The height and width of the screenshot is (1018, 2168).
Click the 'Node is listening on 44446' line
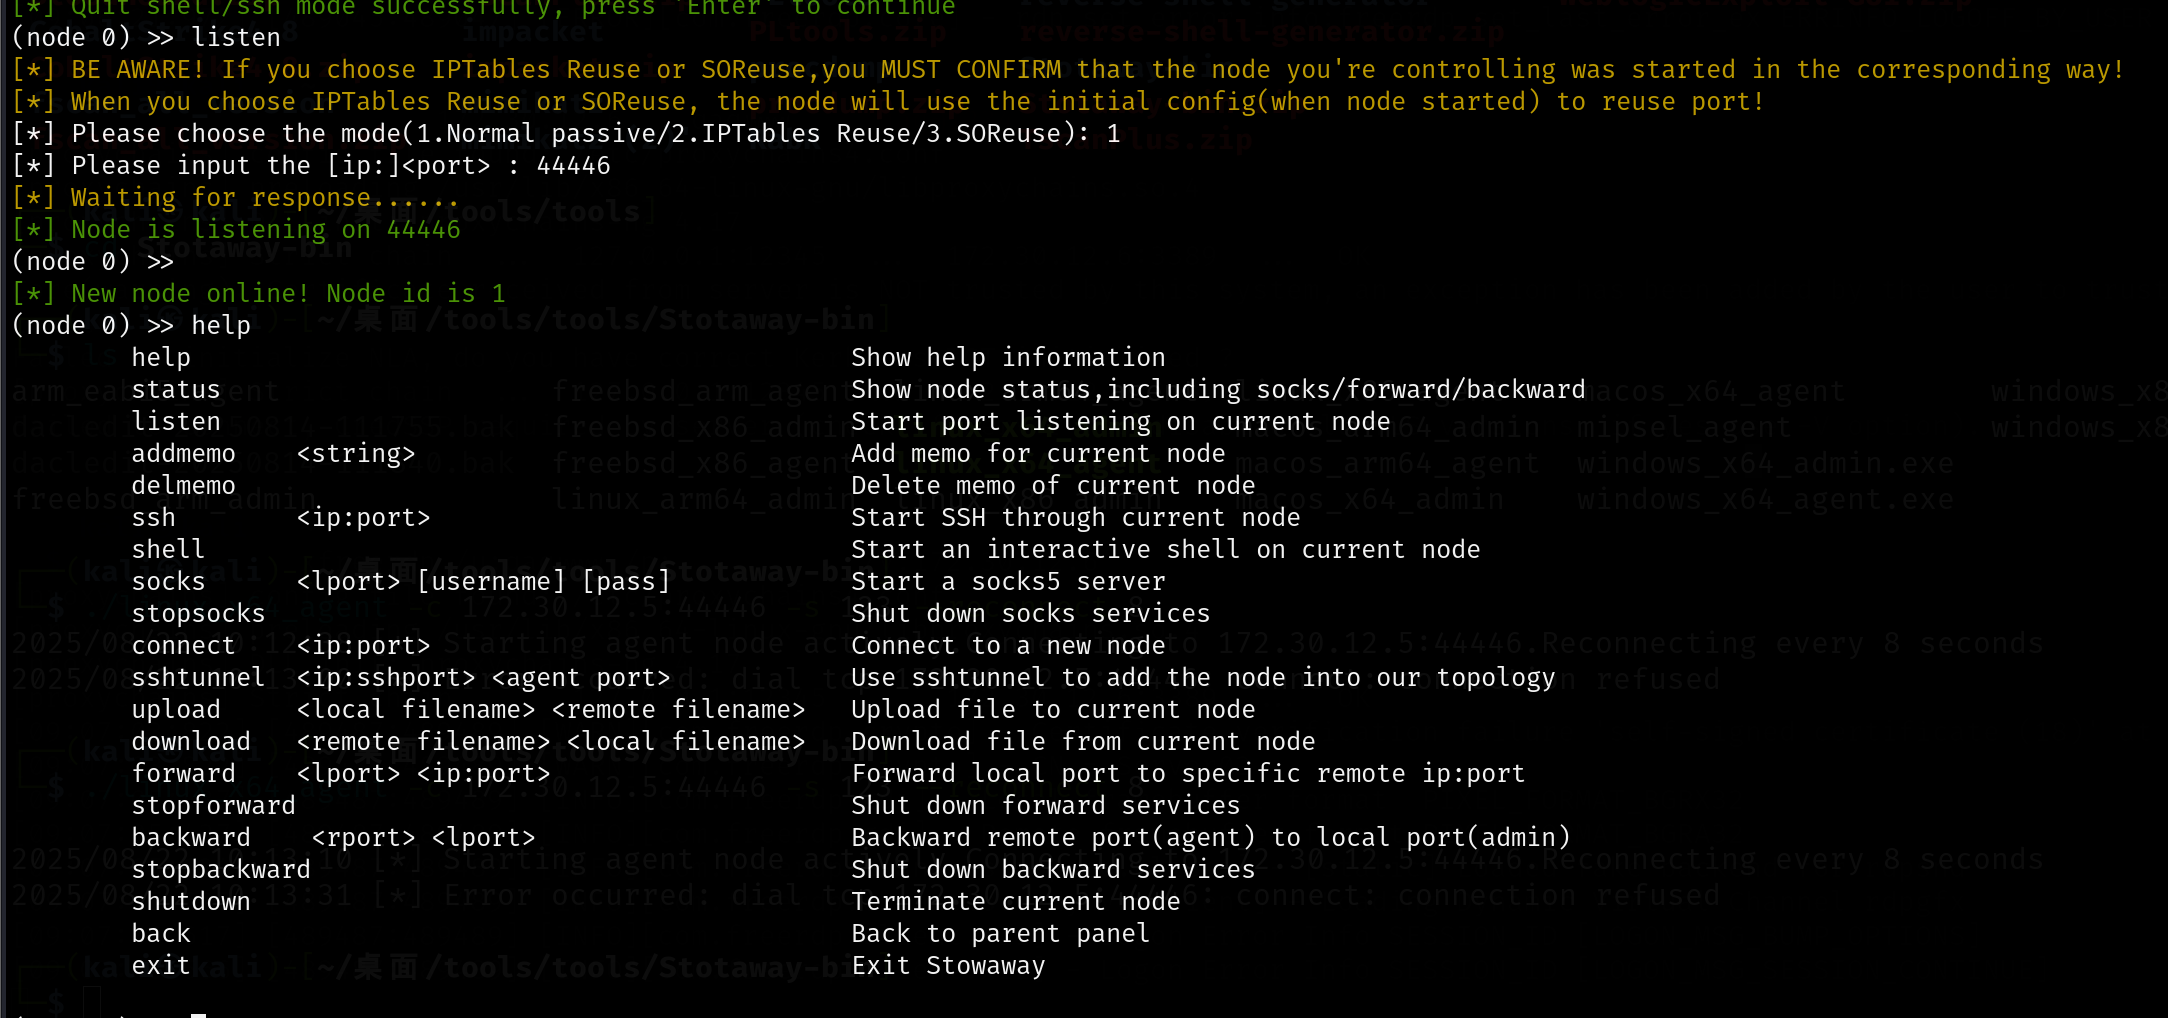236,229
